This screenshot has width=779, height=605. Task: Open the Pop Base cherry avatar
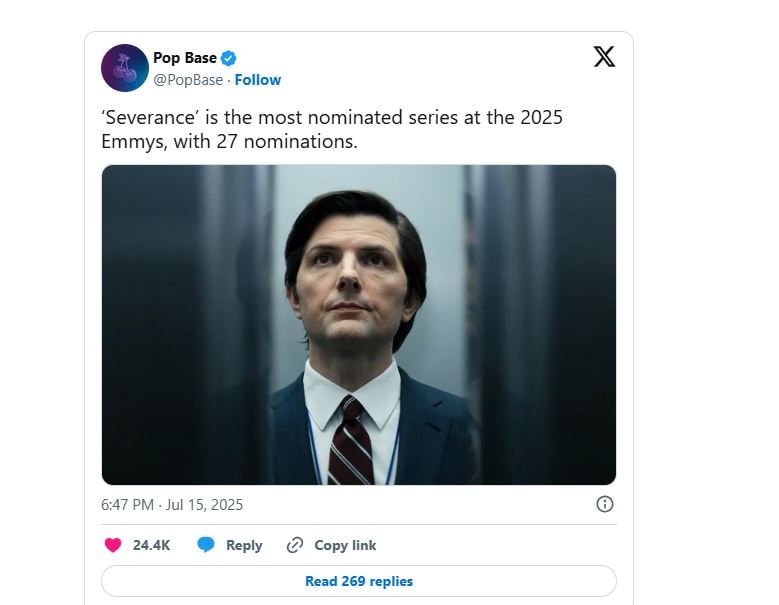pyautogui.click(x=125, y=68)
